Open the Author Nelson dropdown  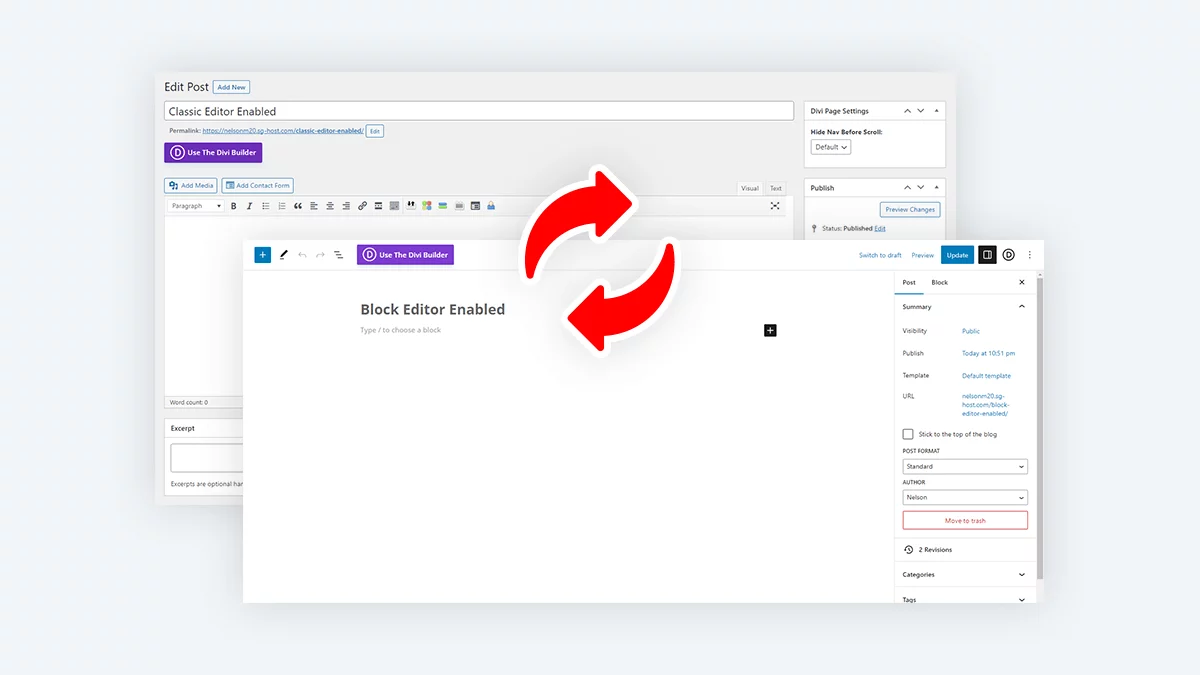coord(965,498)
